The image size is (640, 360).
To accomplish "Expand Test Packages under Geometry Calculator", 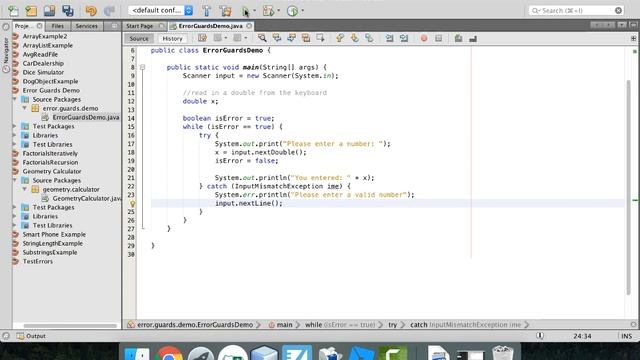I will (x=15, y=207).
